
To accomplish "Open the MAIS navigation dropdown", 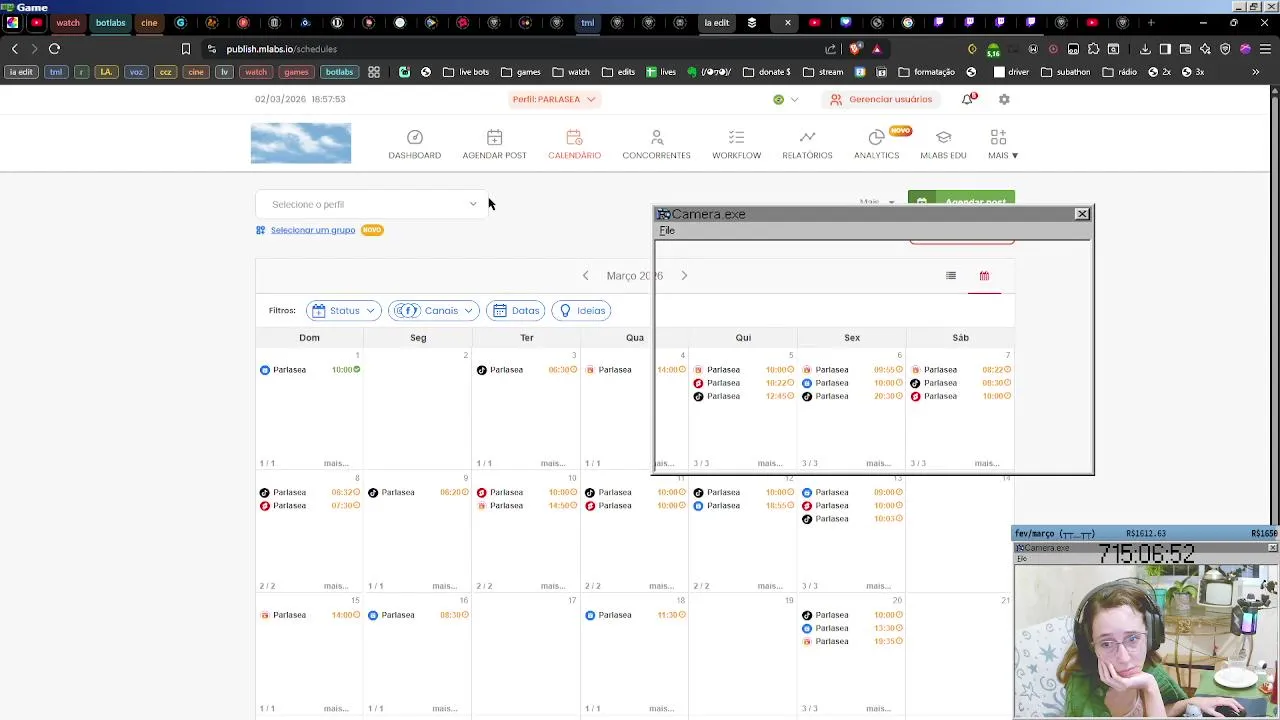I will pos(1003,143).
